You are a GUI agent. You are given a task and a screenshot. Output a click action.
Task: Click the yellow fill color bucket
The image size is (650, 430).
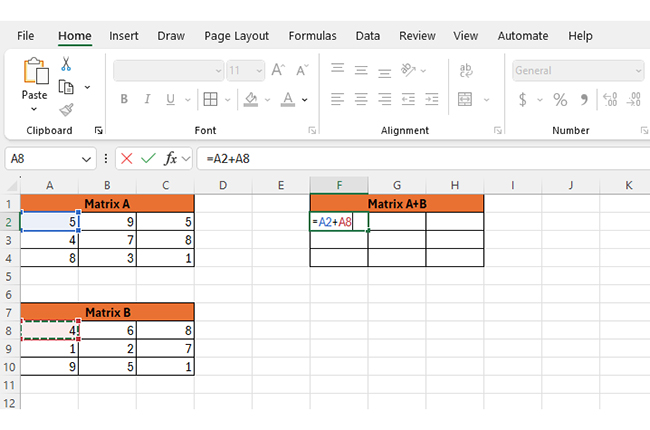tap(251, 99)
